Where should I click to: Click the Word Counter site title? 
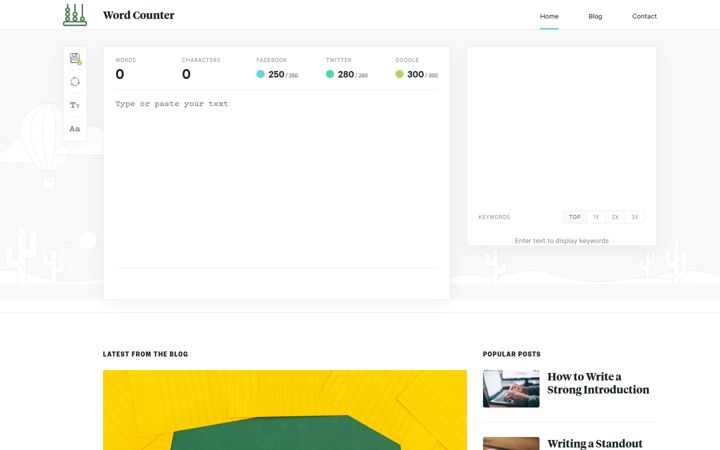(139, 15)
